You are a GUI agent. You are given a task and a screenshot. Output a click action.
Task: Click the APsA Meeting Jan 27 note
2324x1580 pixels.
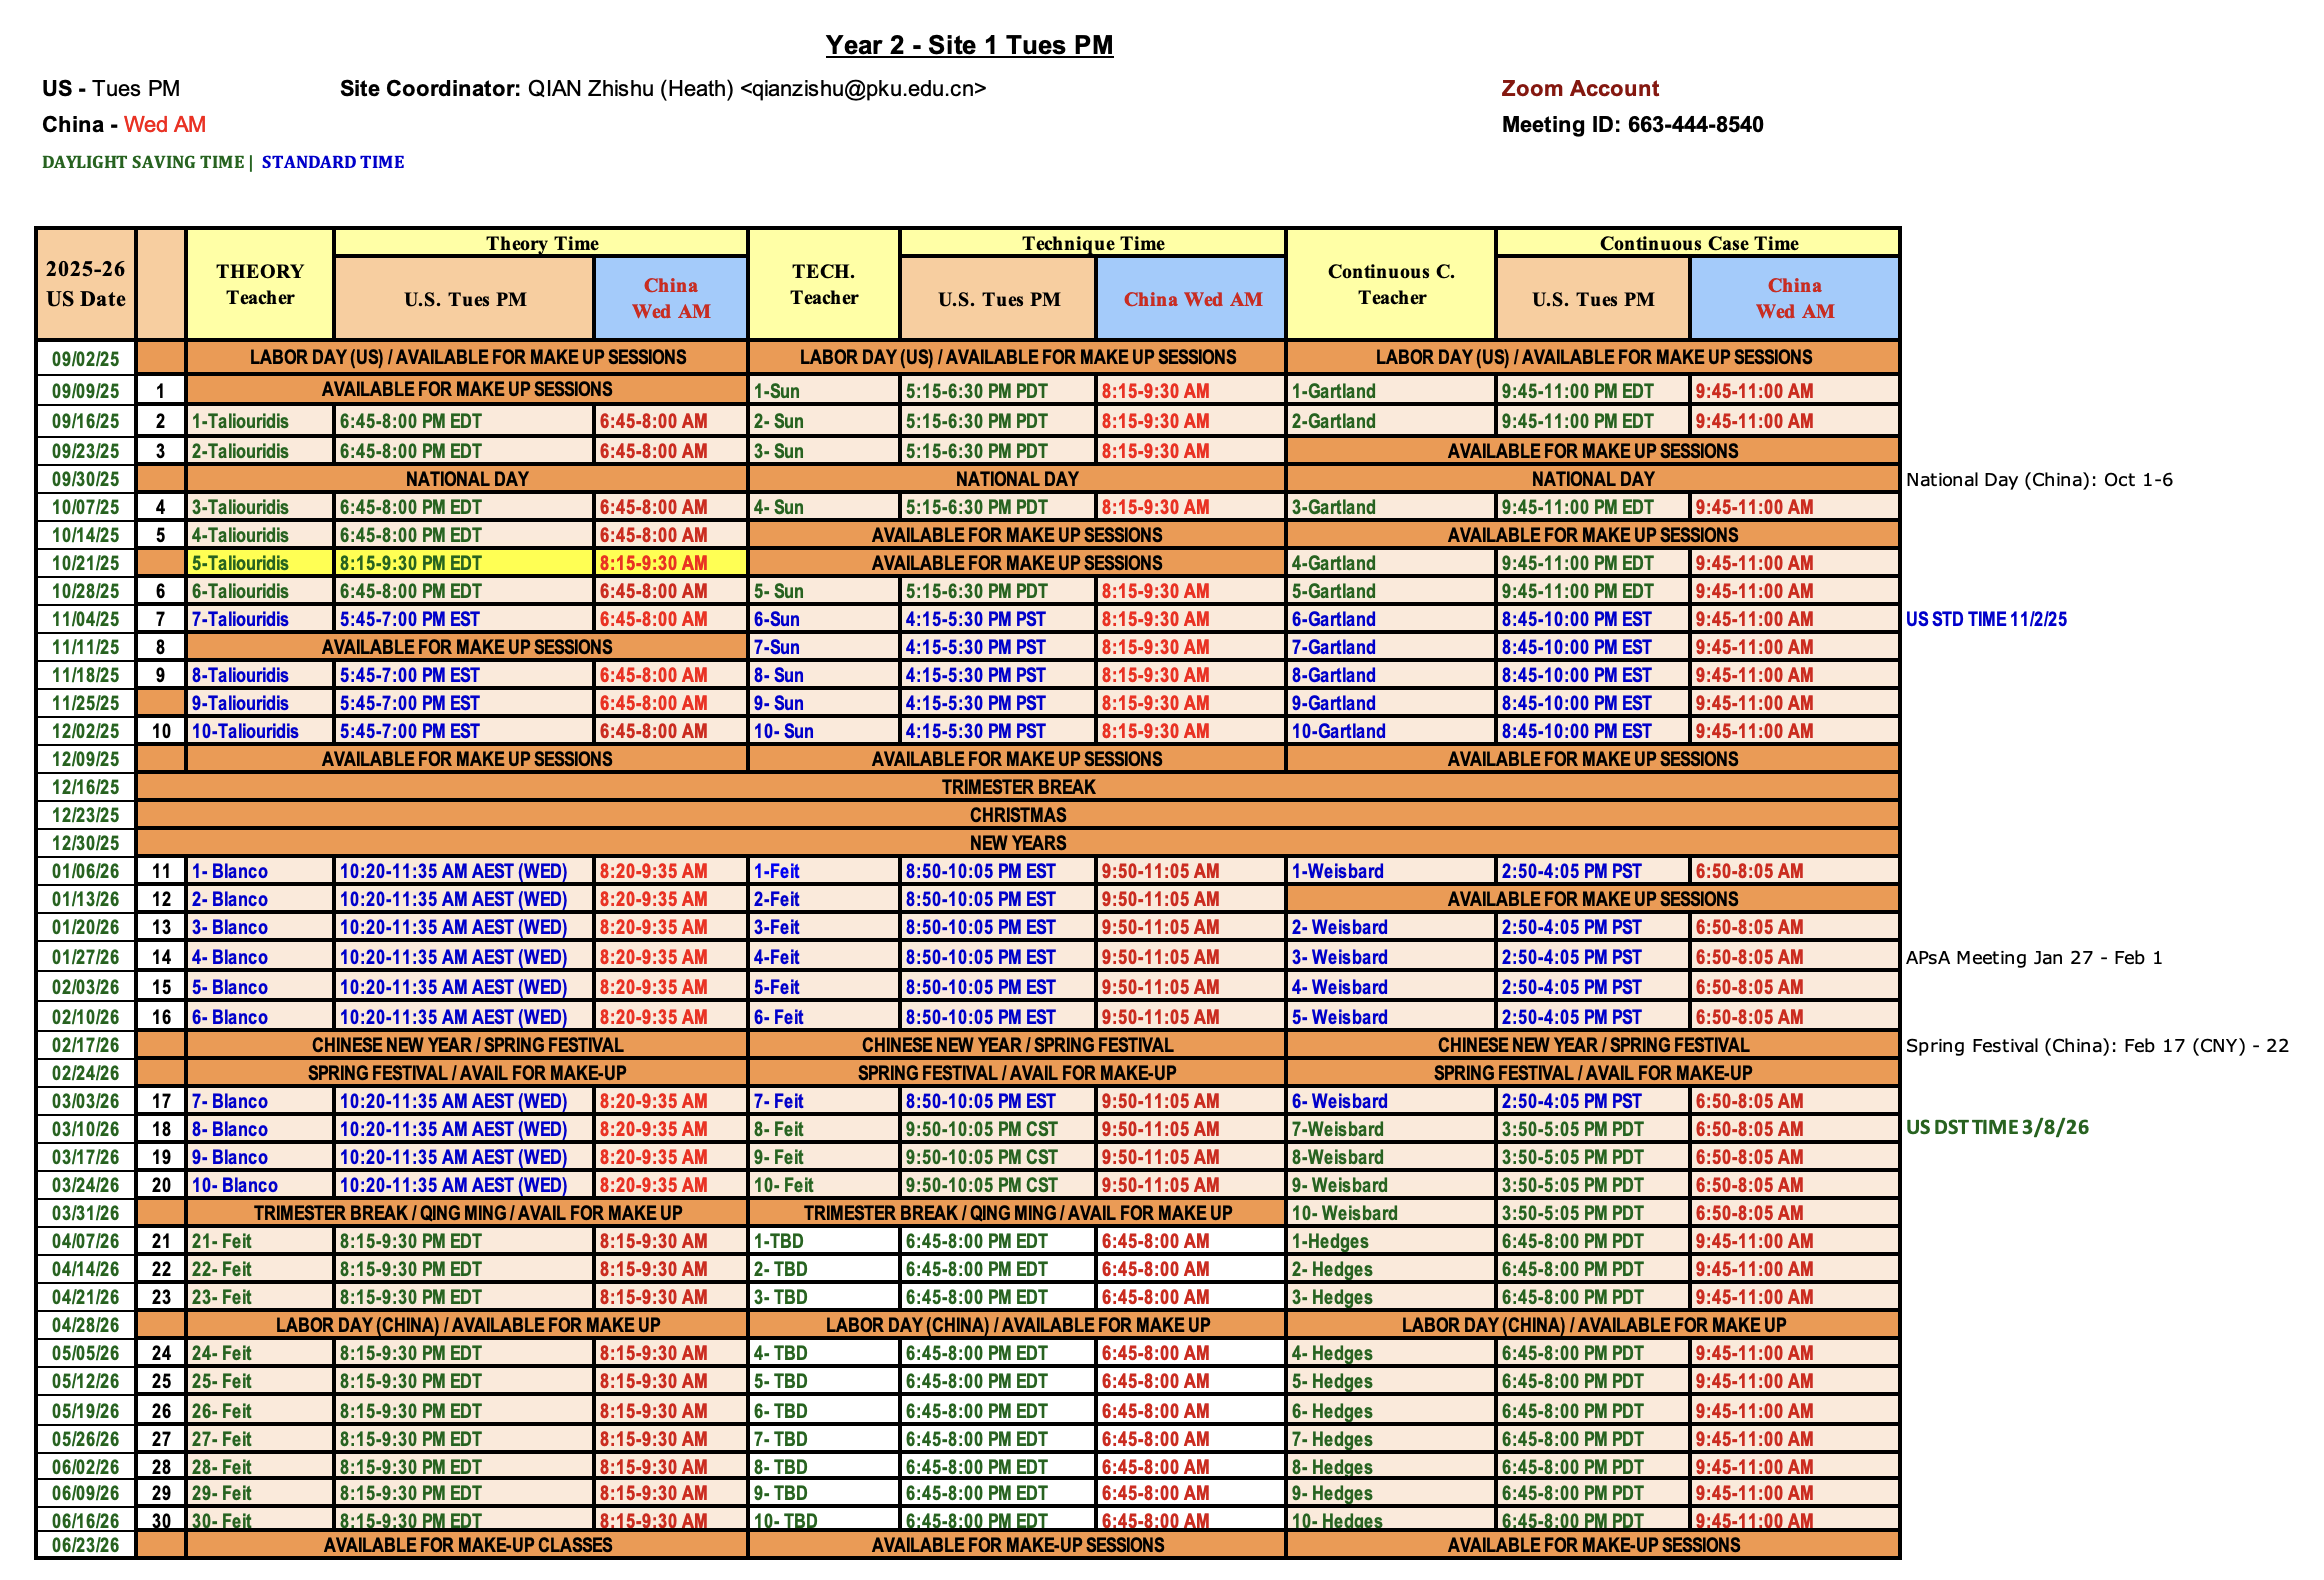(2033, 957)
